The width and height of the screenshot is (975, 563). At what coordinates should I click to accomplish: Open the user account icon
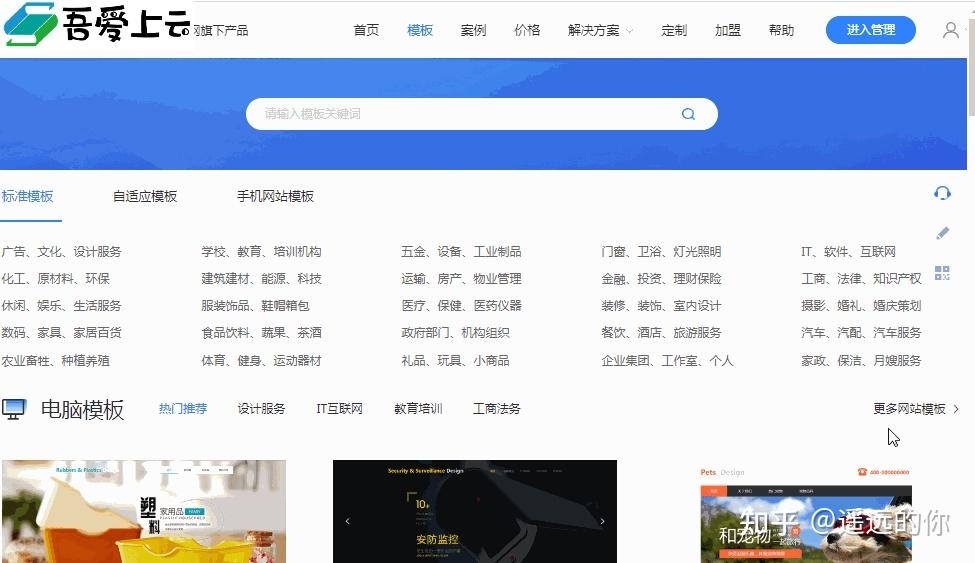click(x=950, y=30)
